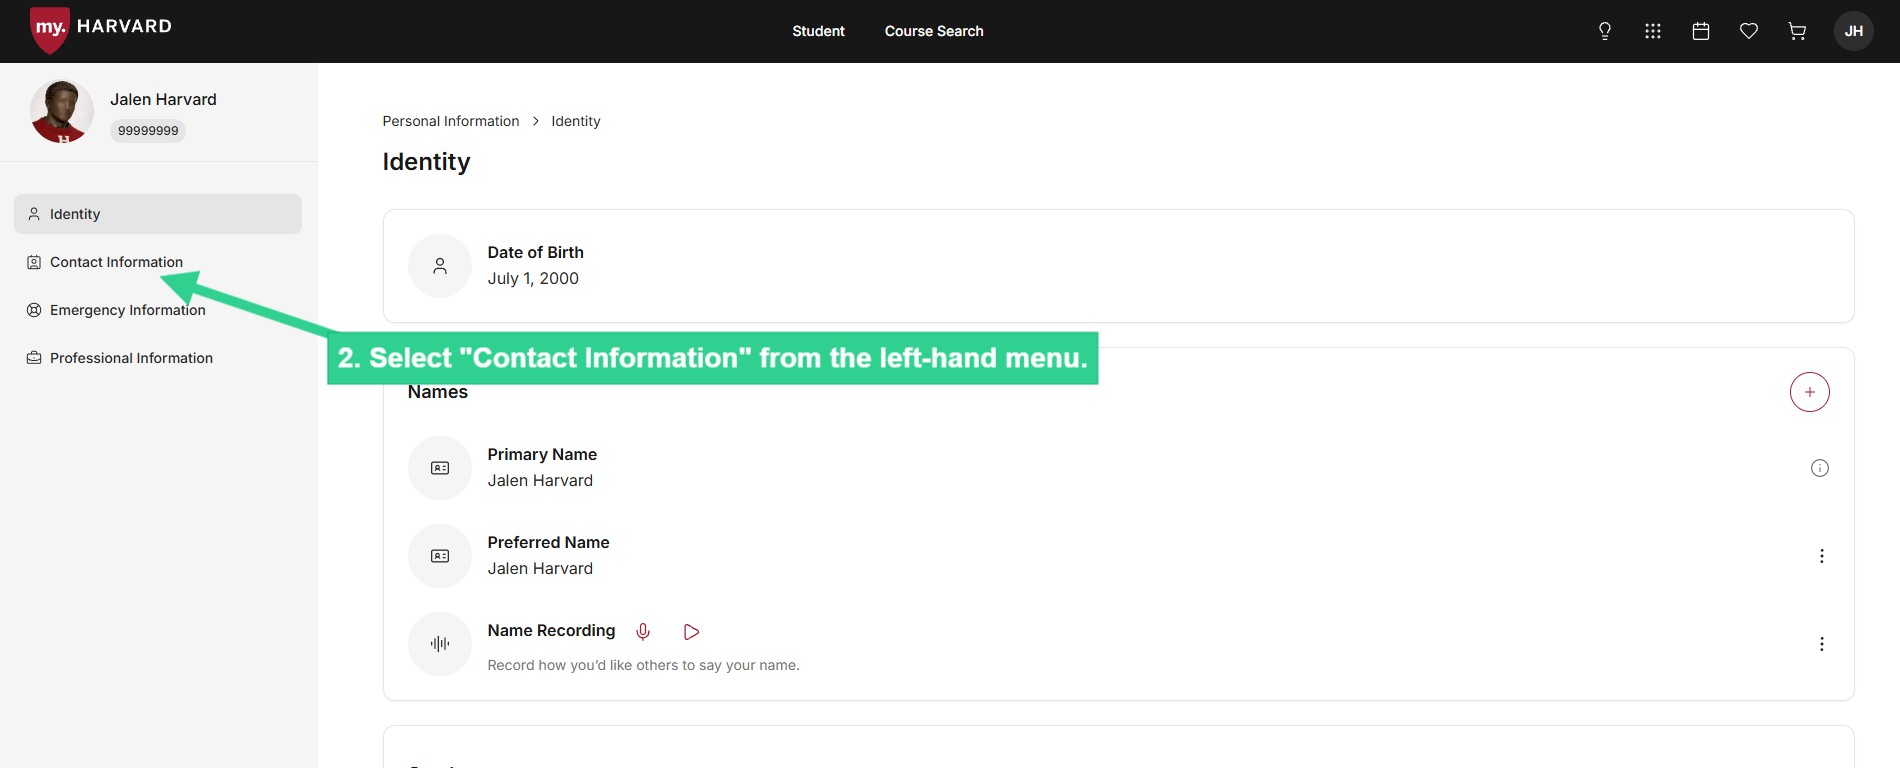
Task: Play the name recording
Action: (691, 632)
